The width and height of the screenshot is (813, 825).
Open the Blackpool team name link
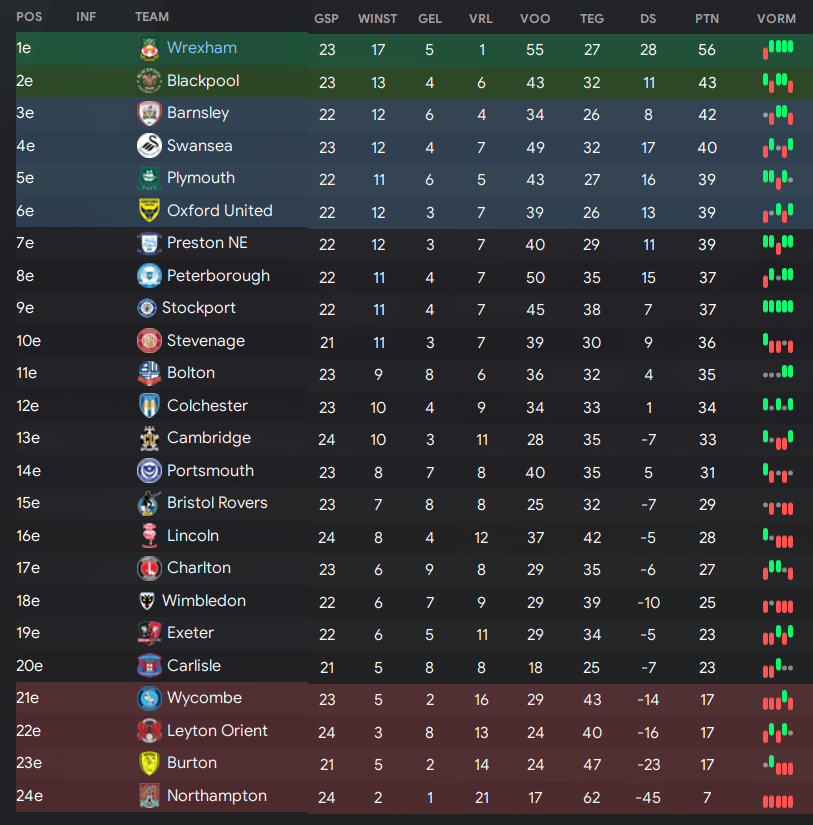pos(203,81)
